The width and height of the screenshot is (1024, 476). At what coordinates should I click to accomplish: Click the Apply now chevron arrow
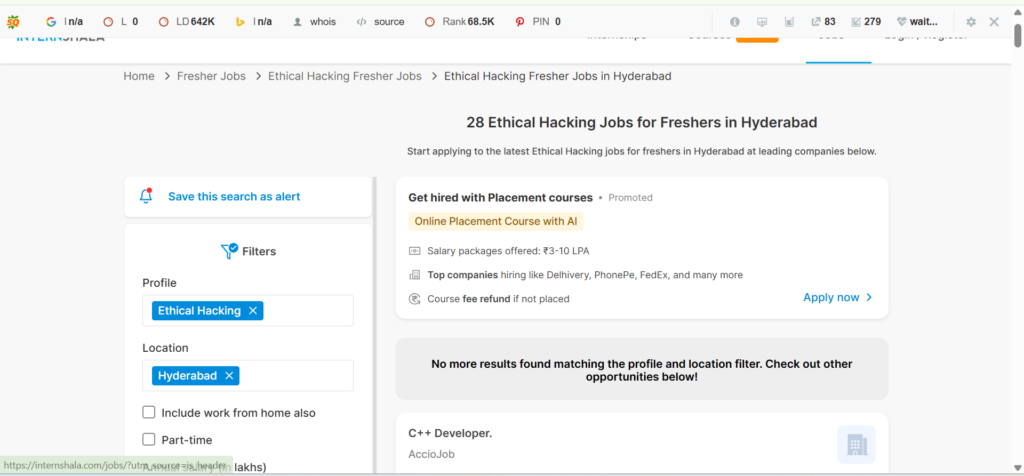pos(869,297)
